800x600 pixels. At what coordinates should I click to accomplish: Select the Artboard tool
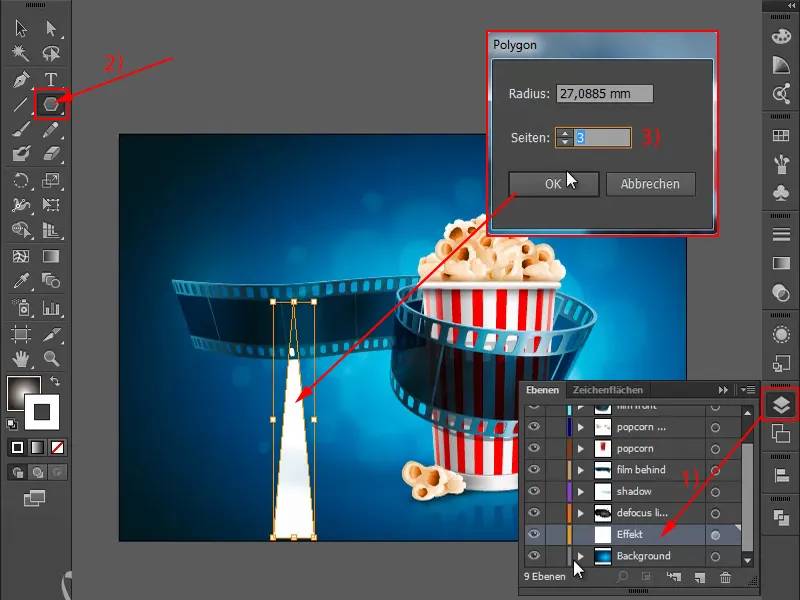click(x=21, y=334)
